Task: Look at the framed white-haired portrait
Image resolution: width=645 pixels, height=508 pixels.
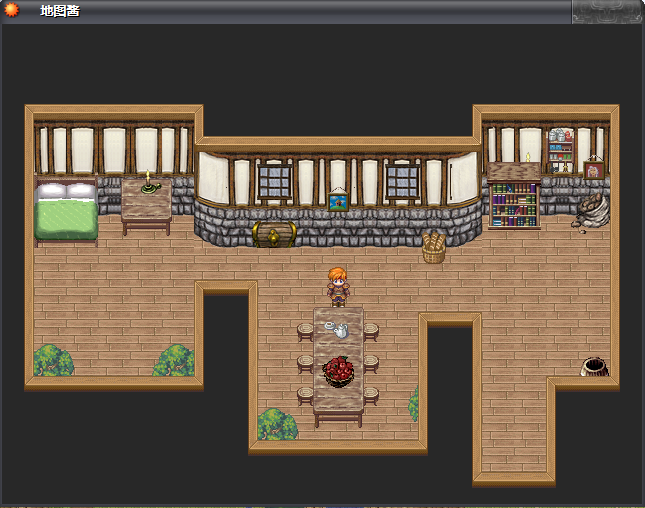Action: click(594, 169)
